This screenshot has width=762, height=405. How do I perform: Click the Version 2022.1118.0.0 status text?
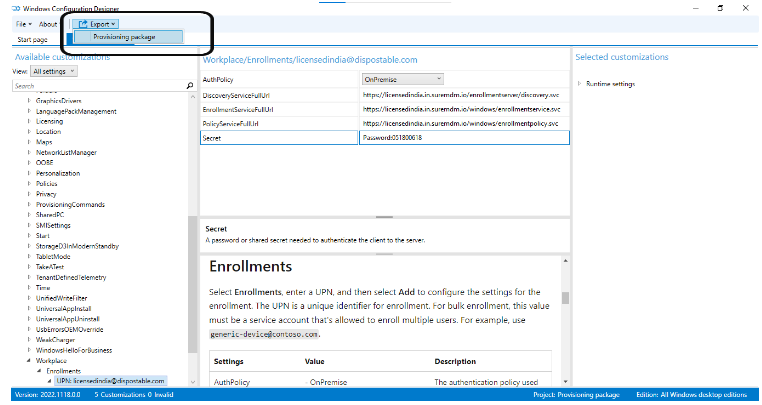tap(48, 395)
